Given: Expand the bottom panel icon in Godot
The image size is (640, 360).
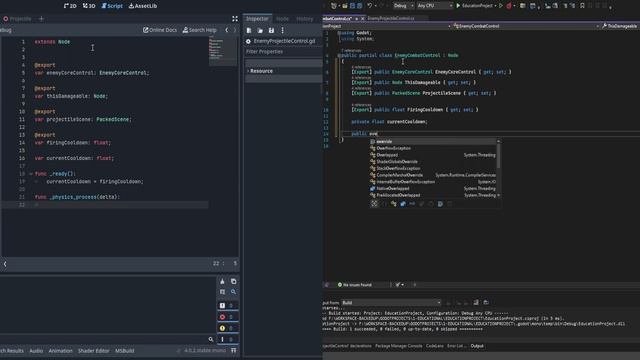Looking at the screenshot, I should [x=233, y=351].
